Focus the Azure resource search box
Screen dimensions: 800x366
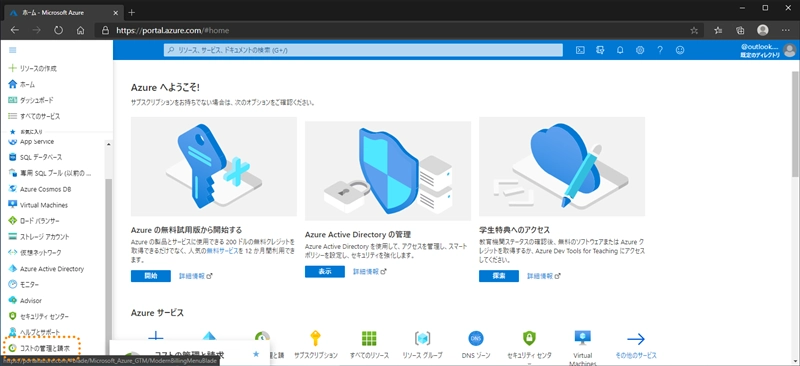click(363, 50)
